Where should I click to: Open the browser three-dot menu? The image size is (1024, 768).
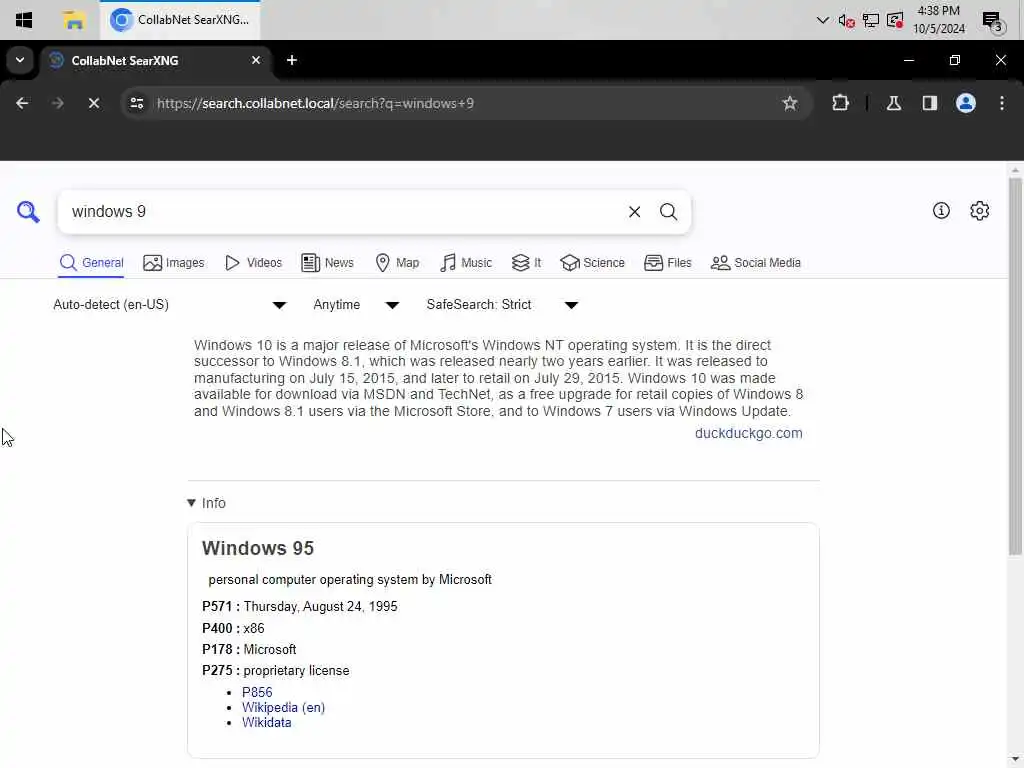pyautogui.click(x=1001, y=103)
